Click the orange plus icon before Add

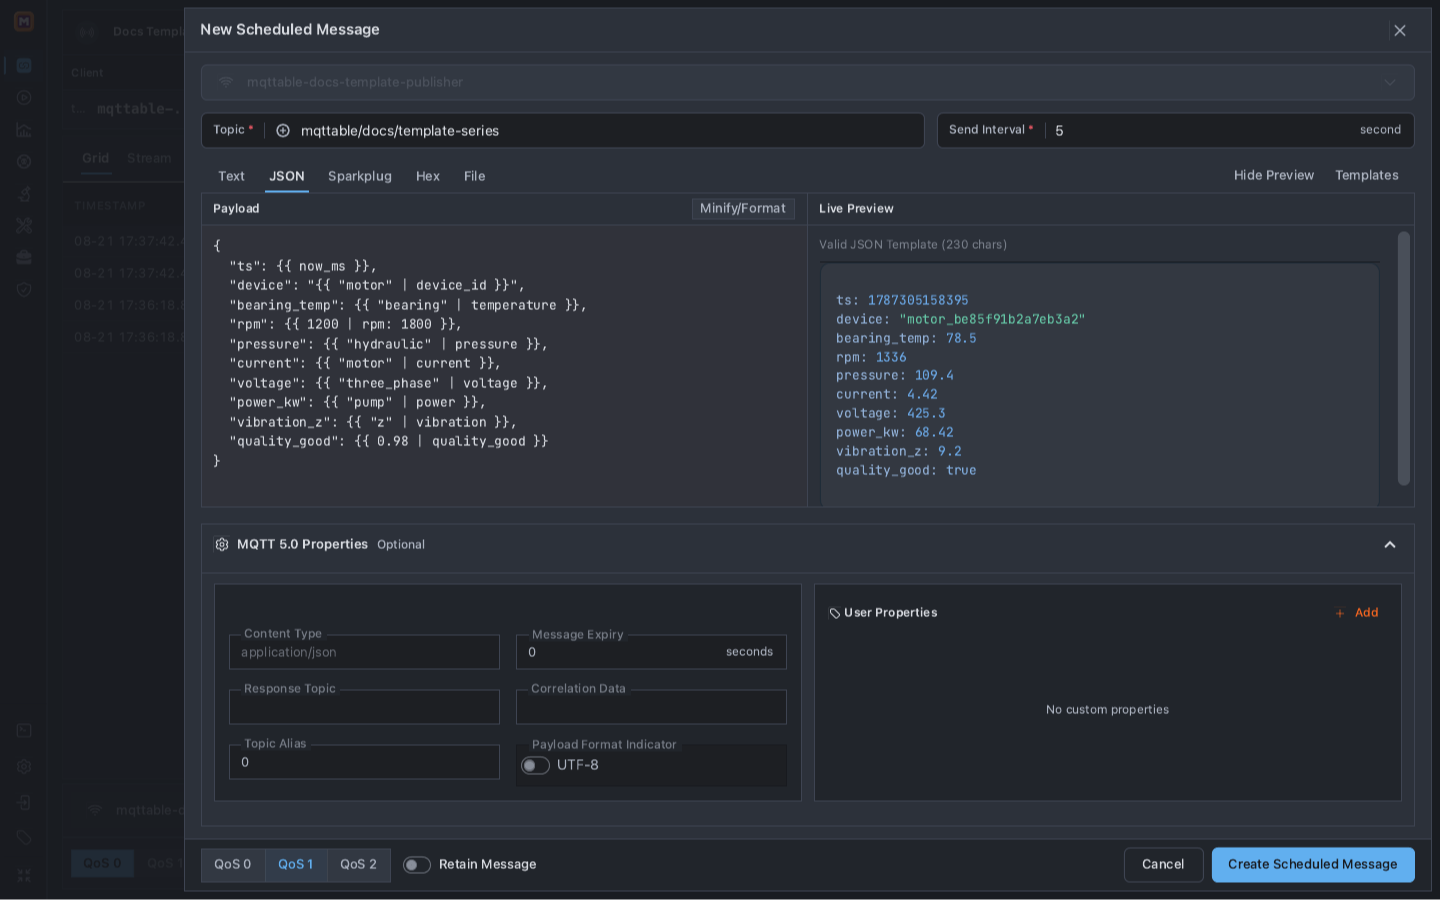tap(1340, 613)
